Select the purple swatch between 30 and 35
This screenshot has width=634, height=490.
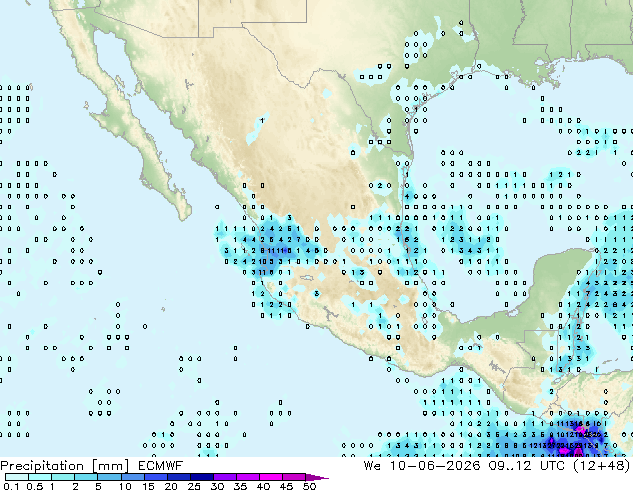tap(224, 477)
